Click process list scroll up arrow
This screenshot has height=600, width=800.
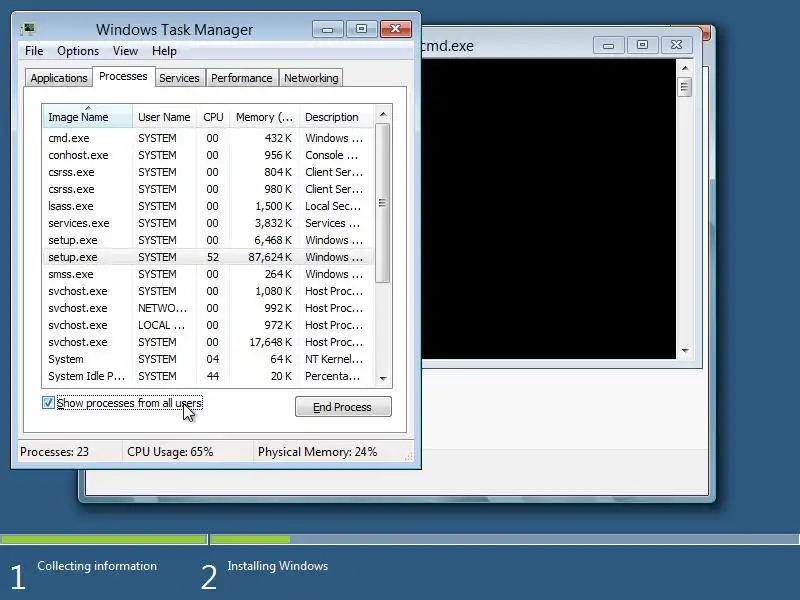click(x=383, y=114)
